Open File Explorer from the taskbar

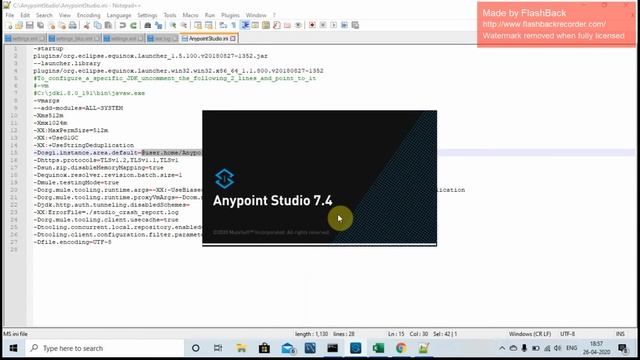click(241, 348)
